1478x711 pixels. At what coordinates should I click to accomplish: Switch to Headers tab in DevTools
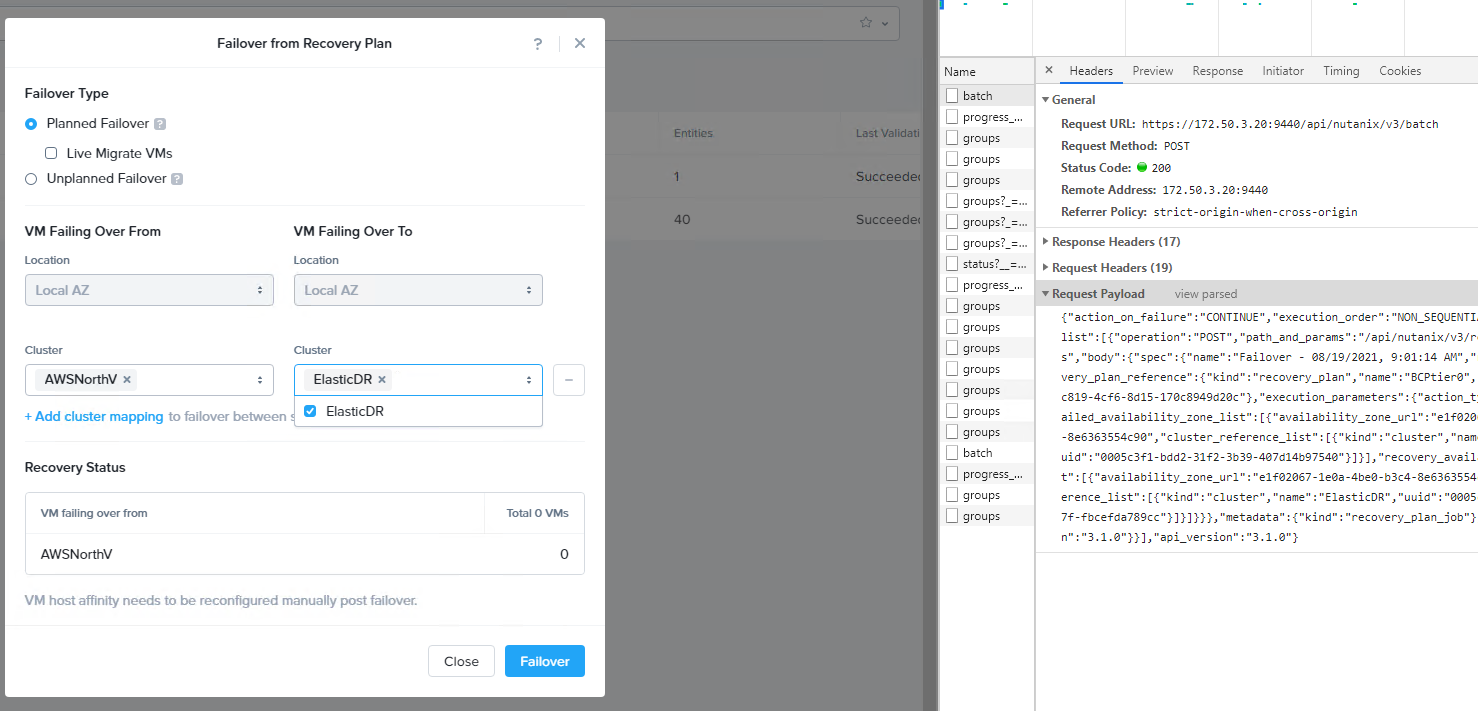(1091, 71)
